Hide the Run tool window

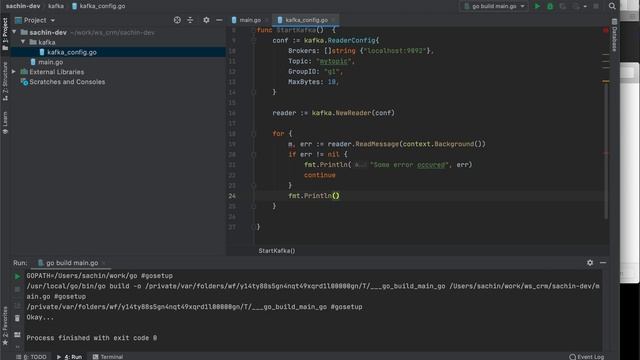(x=603, y=263)
